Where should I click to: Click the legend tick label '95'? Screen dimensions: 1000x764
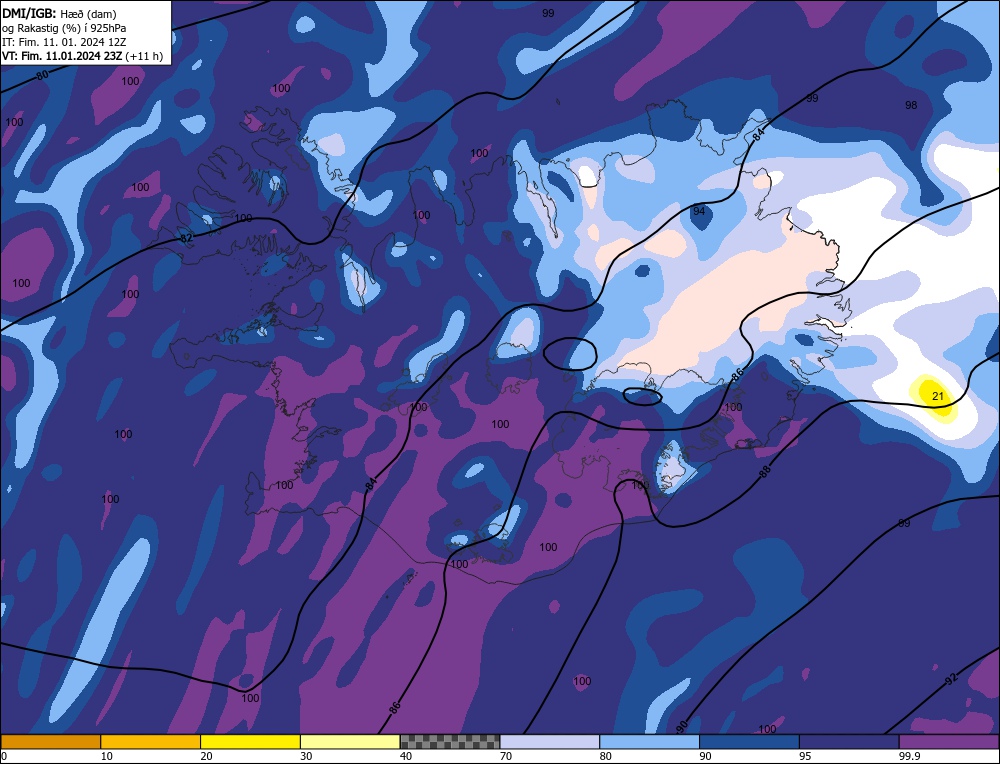click(805, 756)
